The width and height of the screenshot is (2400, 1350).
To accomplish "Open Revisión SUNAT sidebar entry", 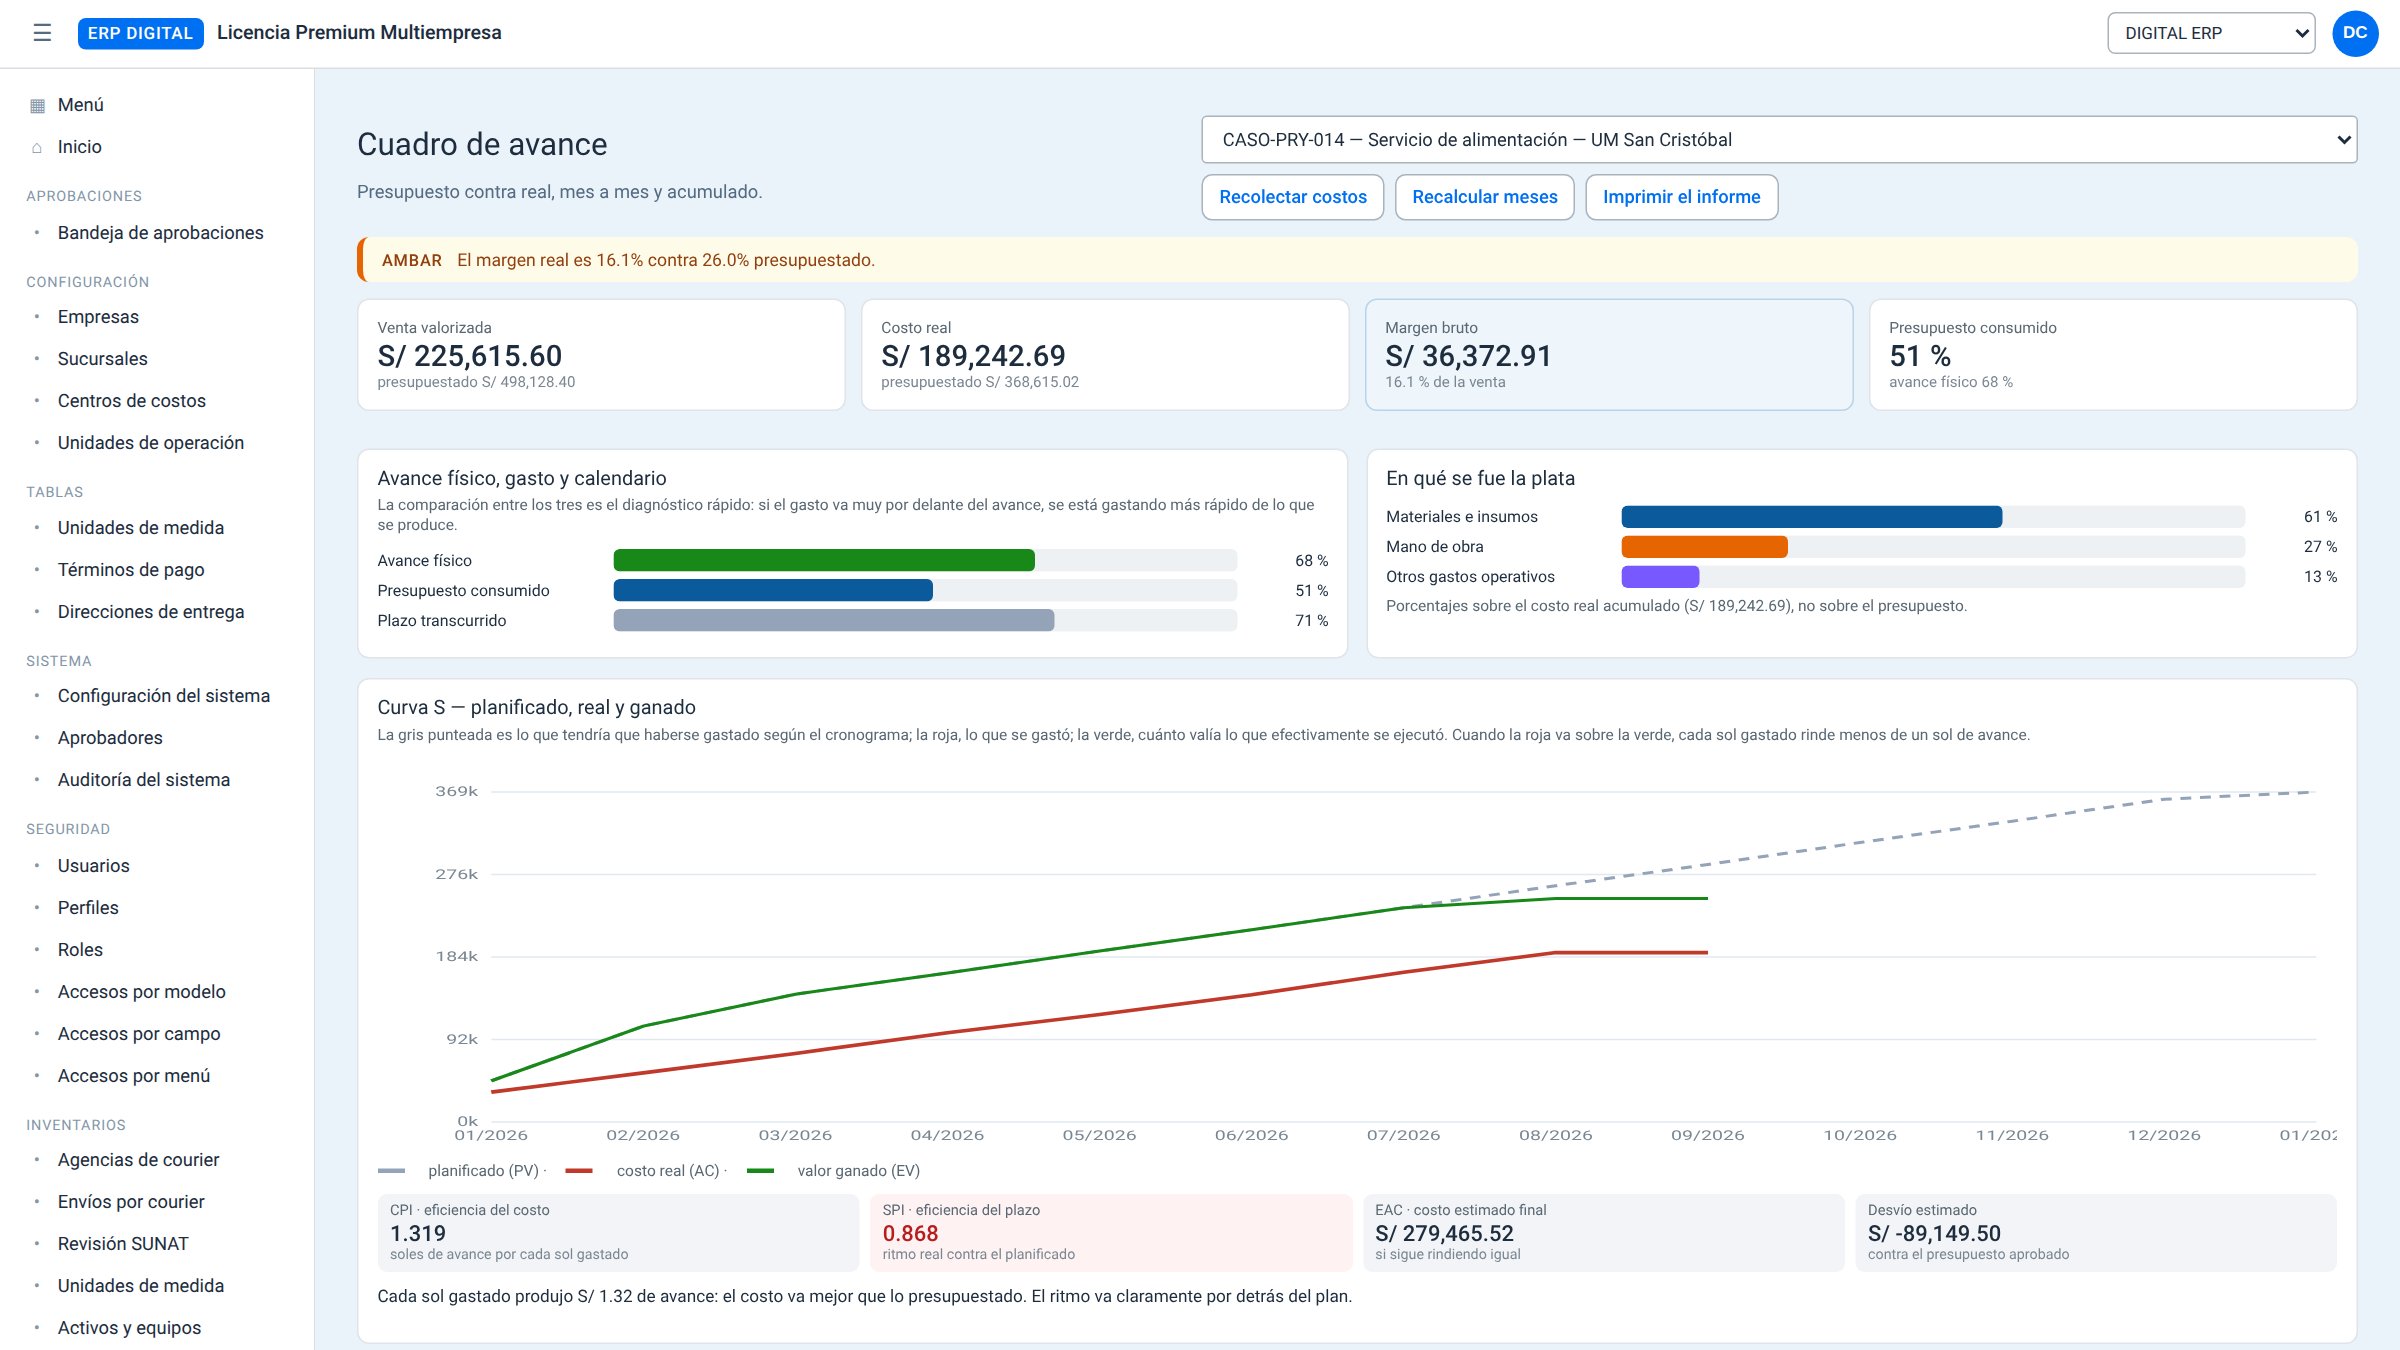I will point(123,1244).
